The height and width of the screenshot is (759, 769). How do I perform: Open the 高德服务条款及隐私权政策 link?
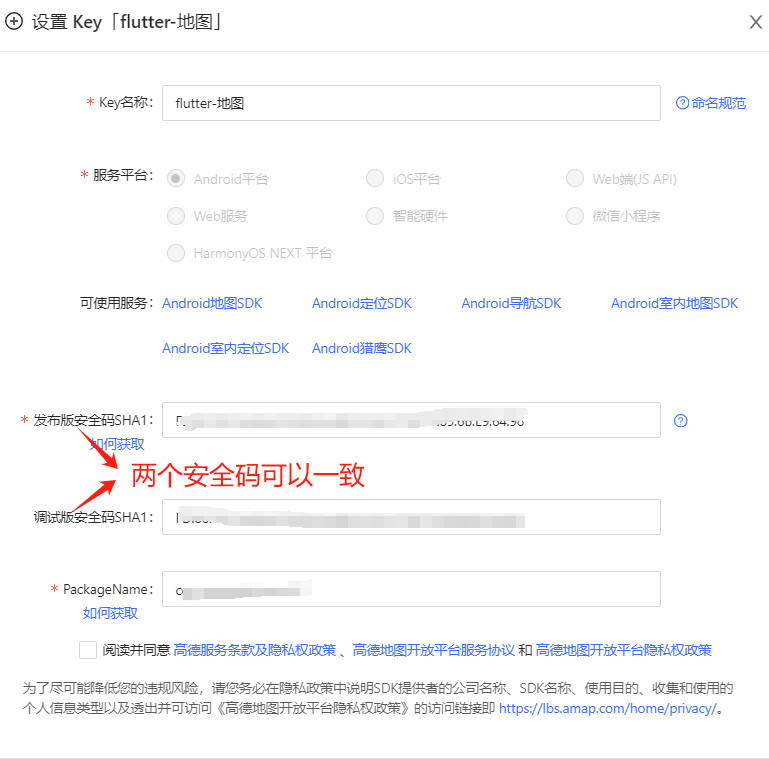[255, 650]
